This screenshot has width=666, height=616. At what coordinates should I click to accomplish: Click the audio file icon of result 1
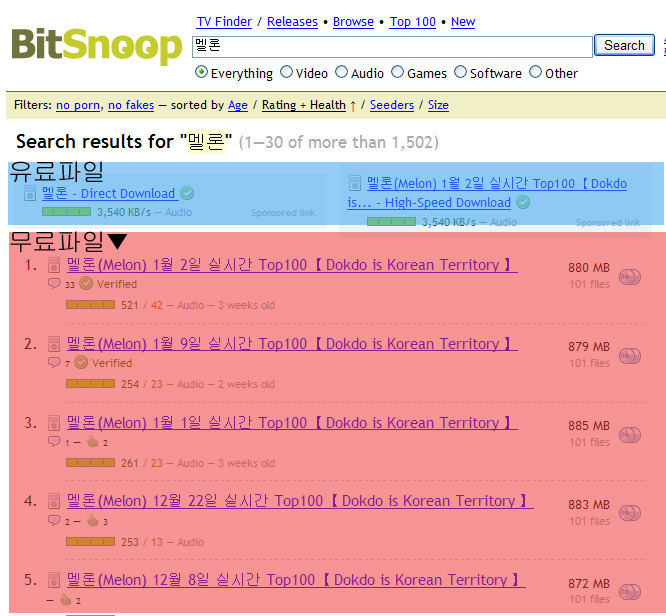pos(54,265)
